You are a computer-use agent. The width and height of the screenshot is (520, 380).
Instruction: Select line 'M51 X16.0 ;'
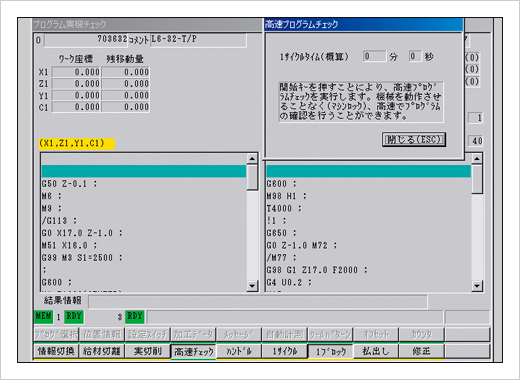[x=144, y=245]
